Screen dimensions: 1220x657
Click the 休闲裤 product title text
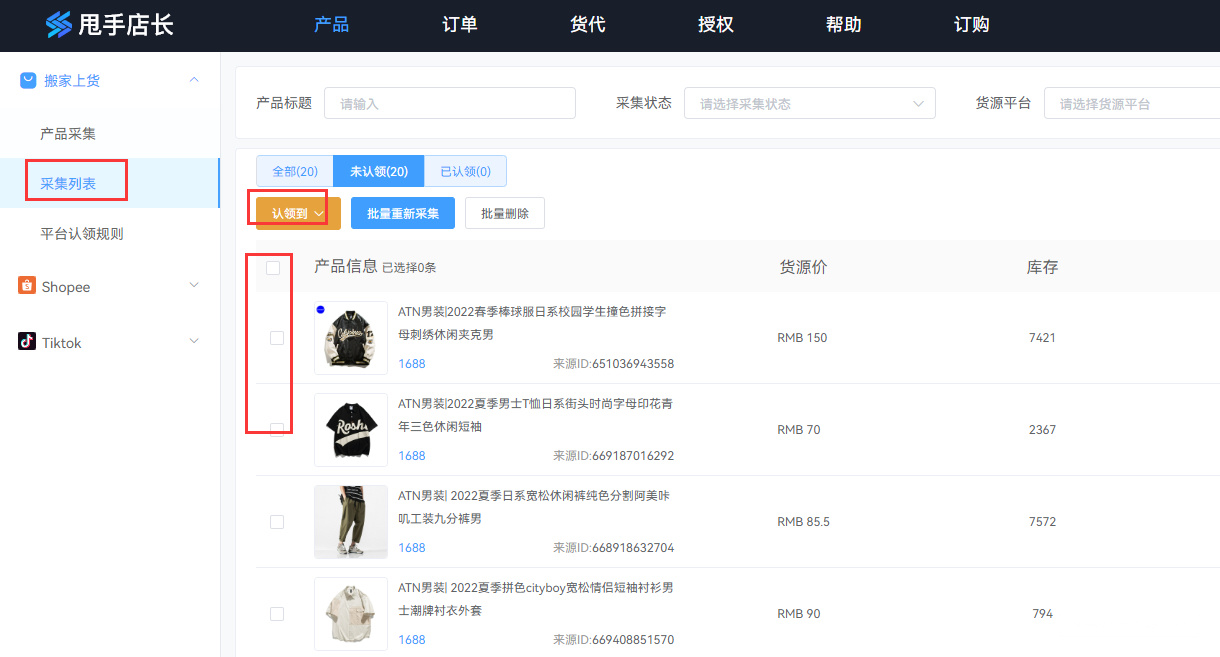pyautogui.click(x=535, y=507)
